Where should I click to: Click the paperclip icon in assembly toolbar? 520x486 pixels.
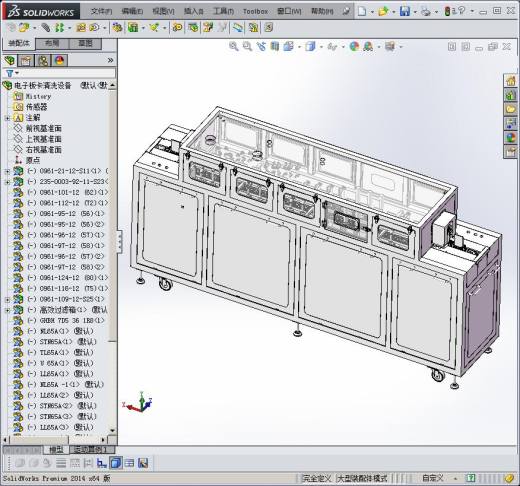coord(46,28)
